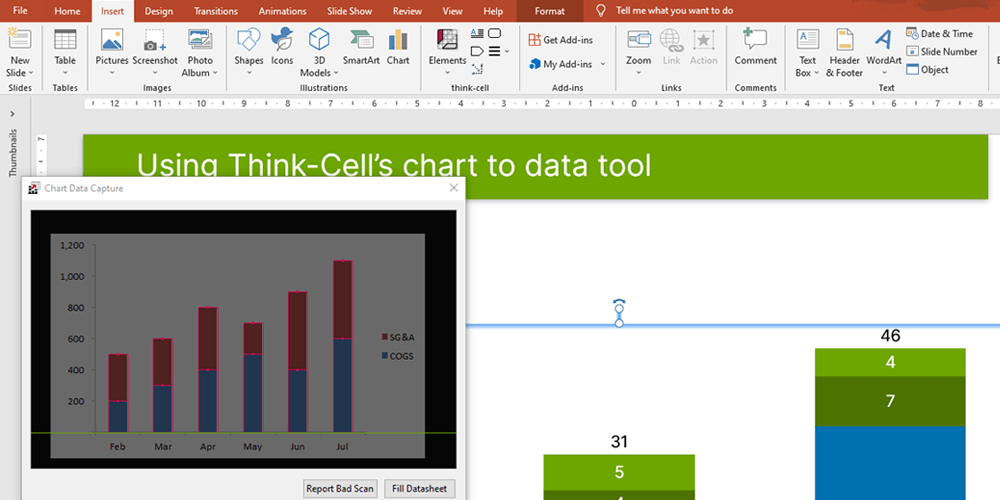Select the chart total label 31
Viewport: 1000px width, 500px height.
(x=619, y=441)
